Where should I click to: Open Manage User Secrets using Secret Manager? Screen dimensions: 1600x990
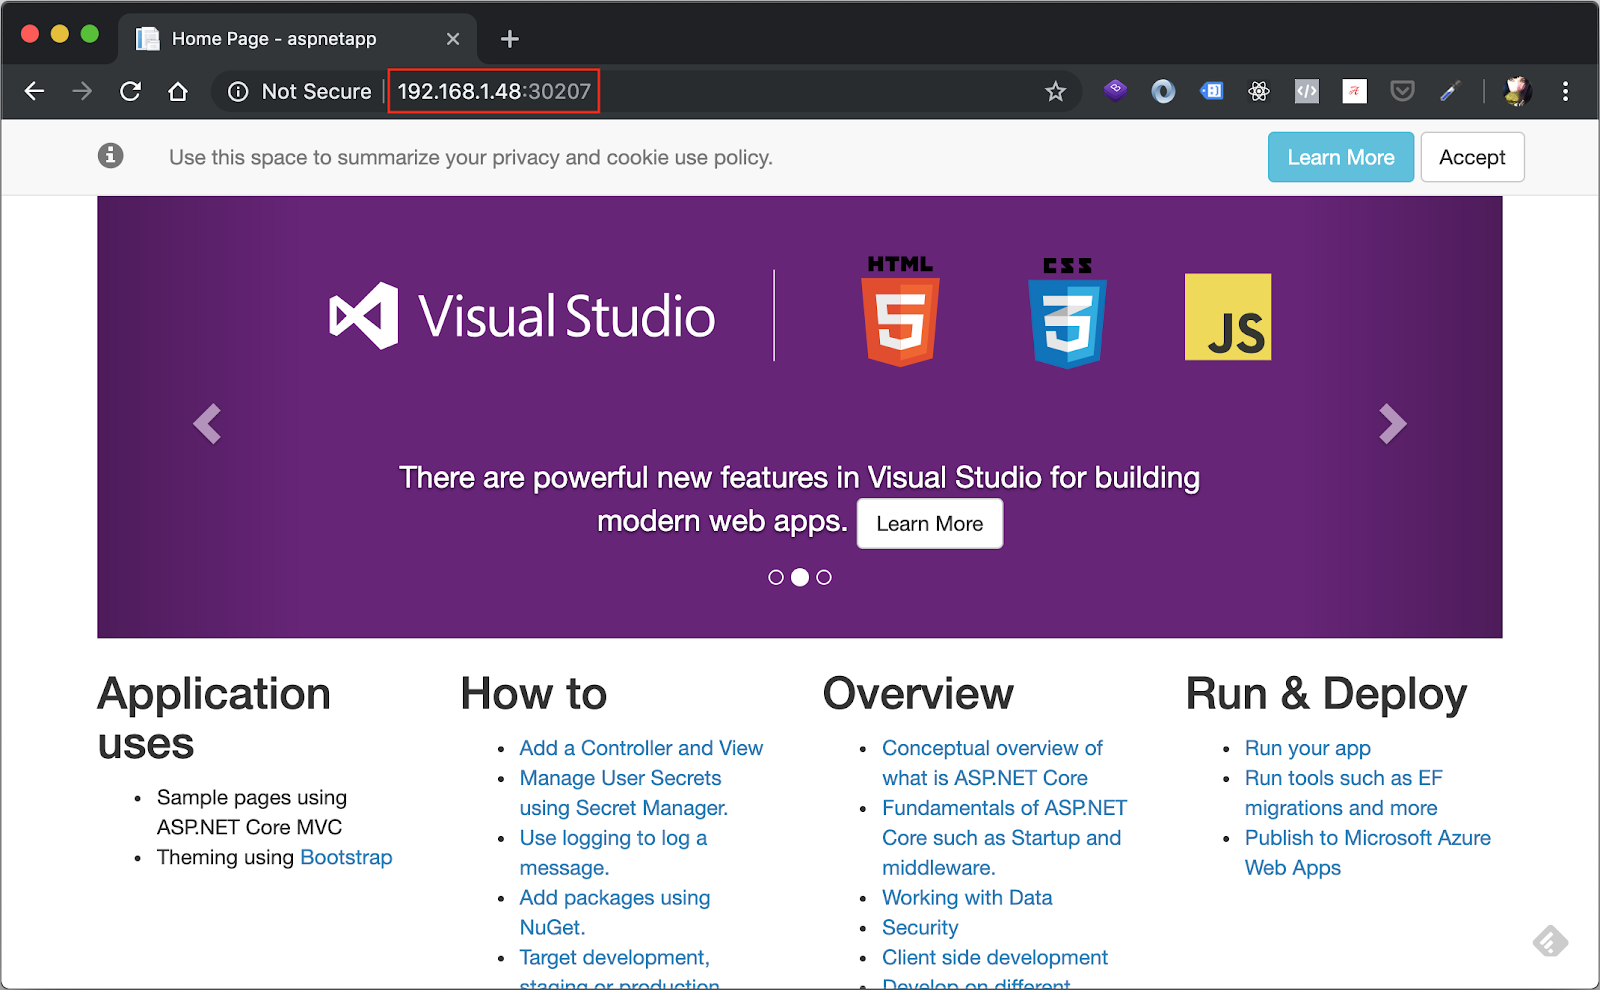[x=624, y=793]
